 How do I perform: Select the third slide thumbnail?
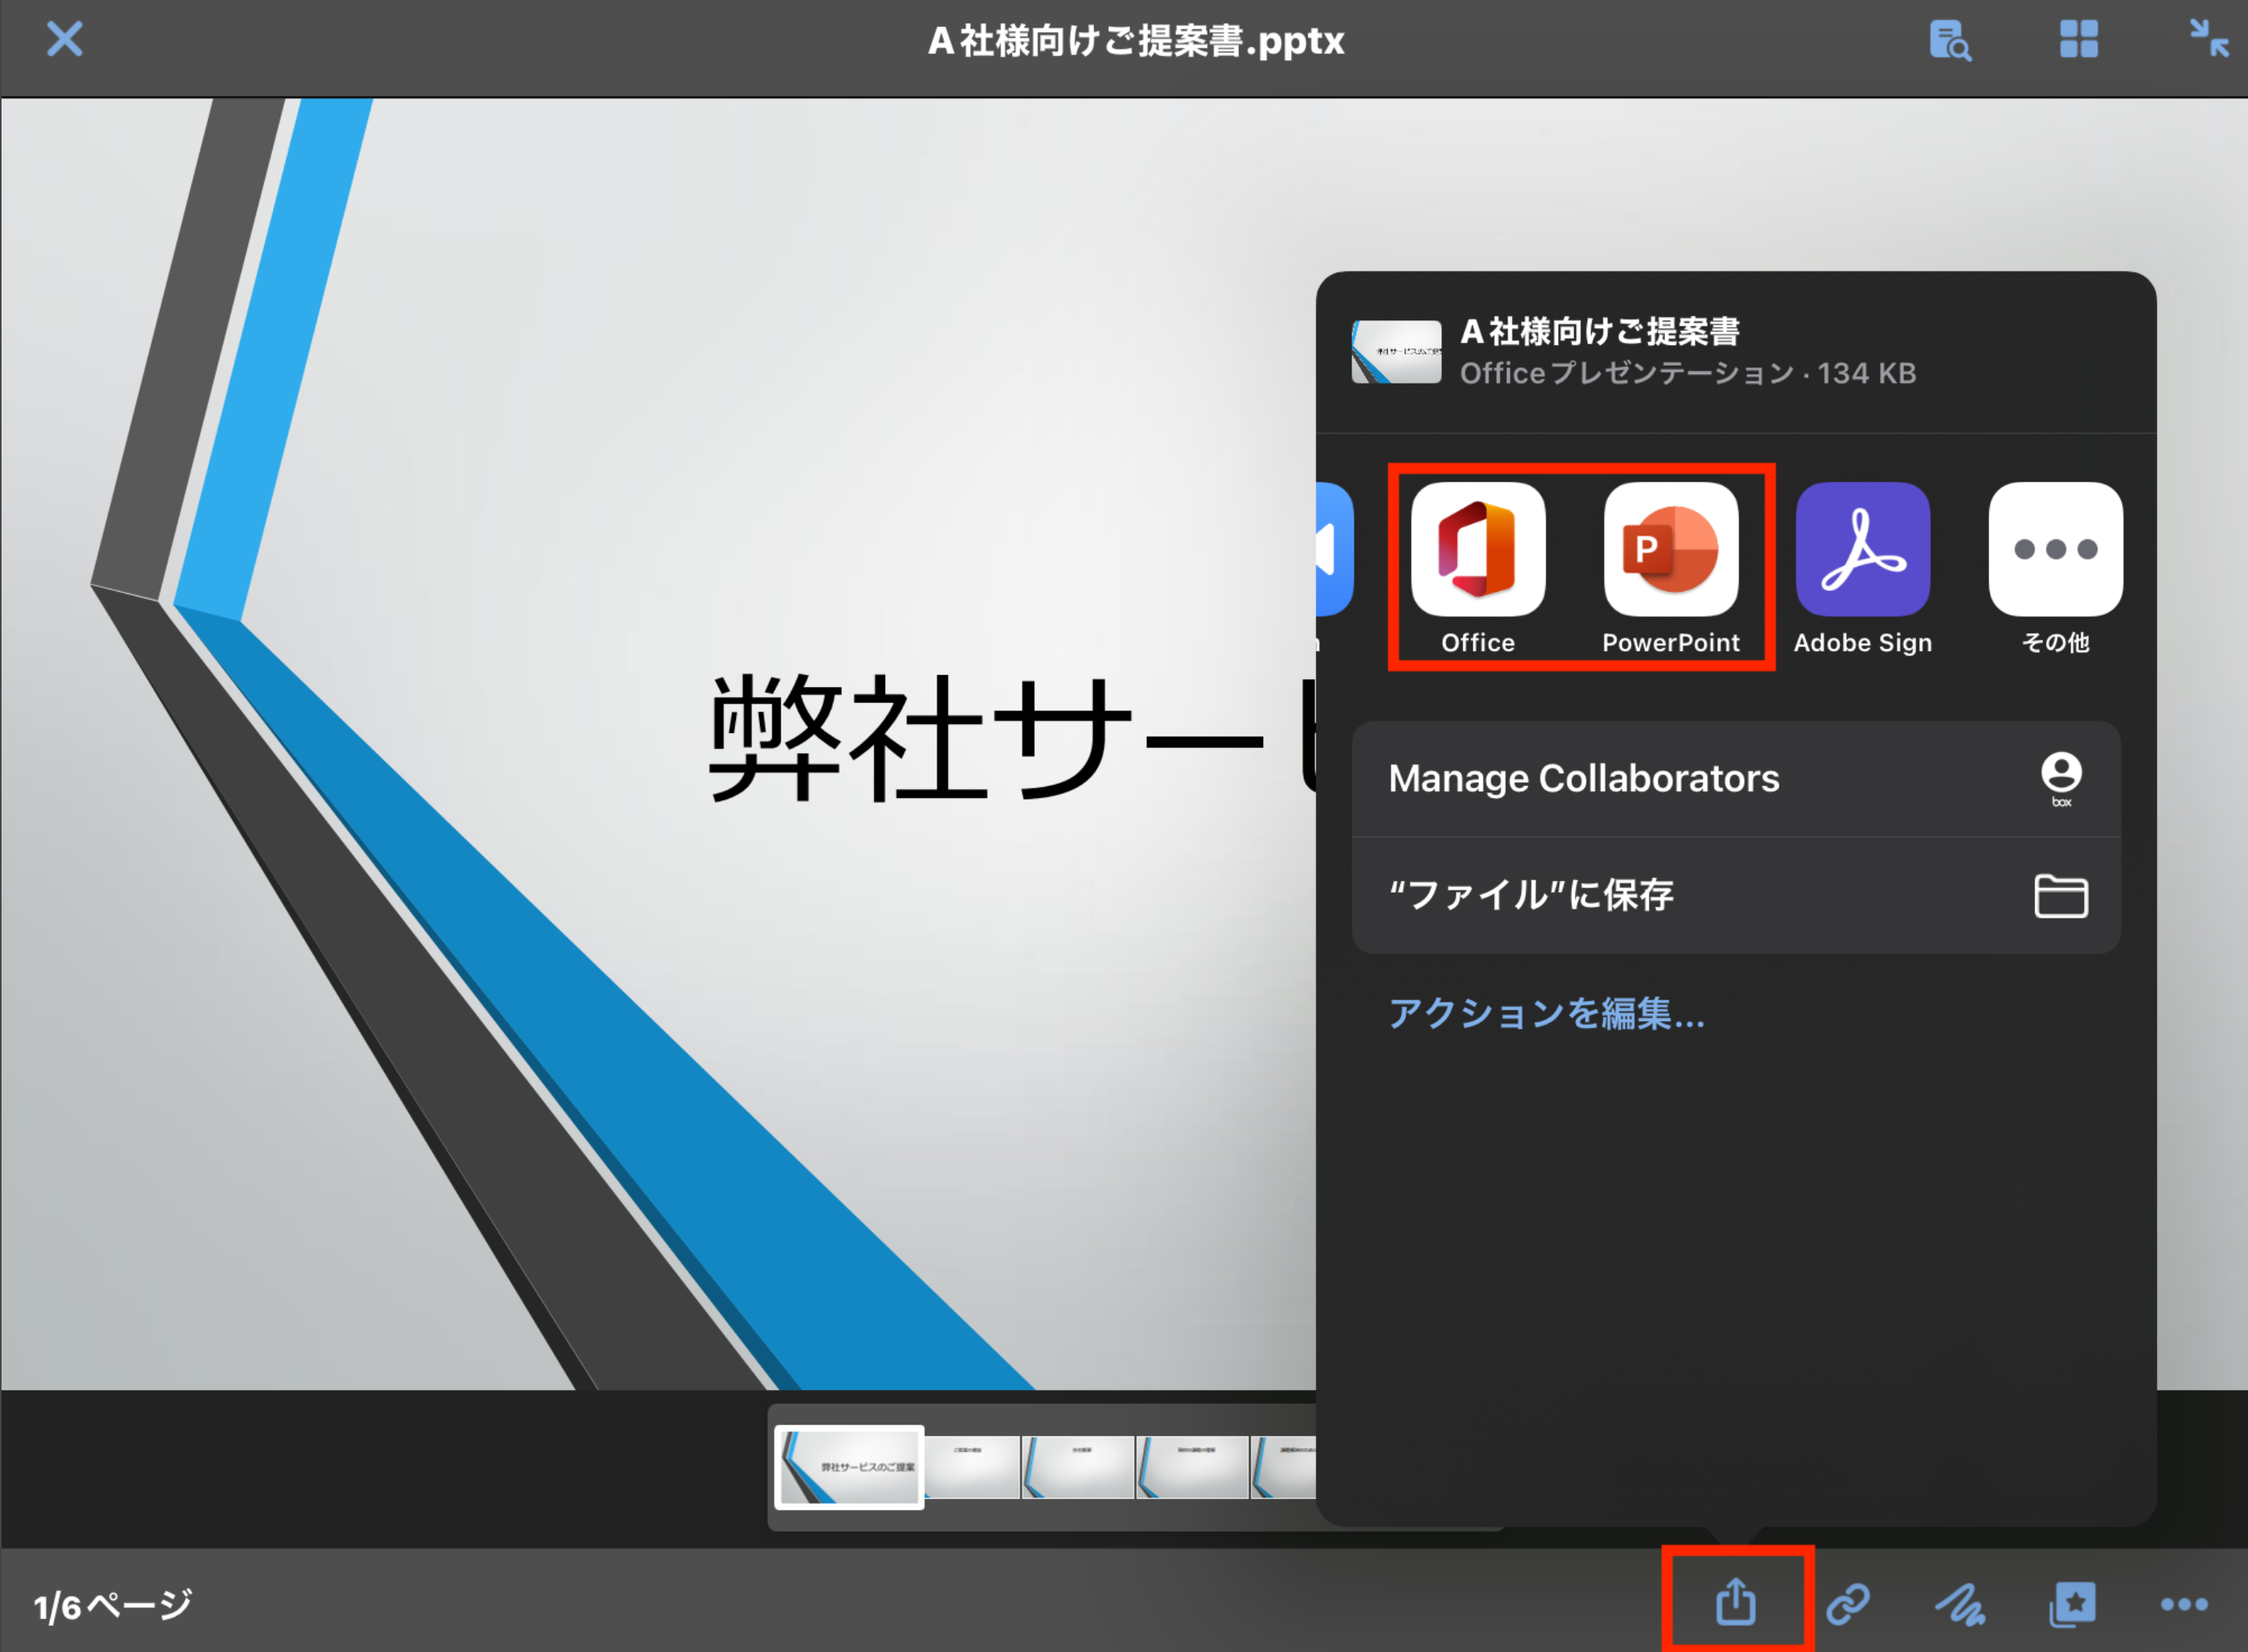click(x=1078, y=1467)
